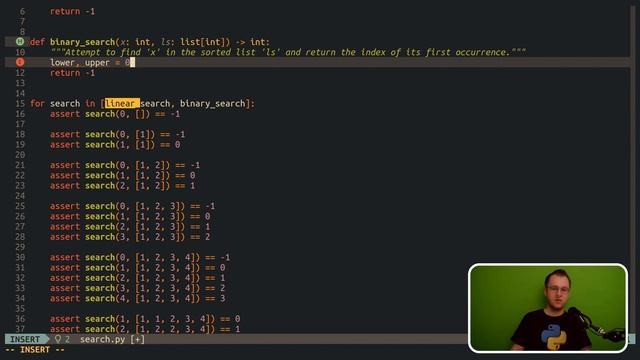Click 'assert search(3, [1, 2, 3, 4]) == 2'

point(137,288)
